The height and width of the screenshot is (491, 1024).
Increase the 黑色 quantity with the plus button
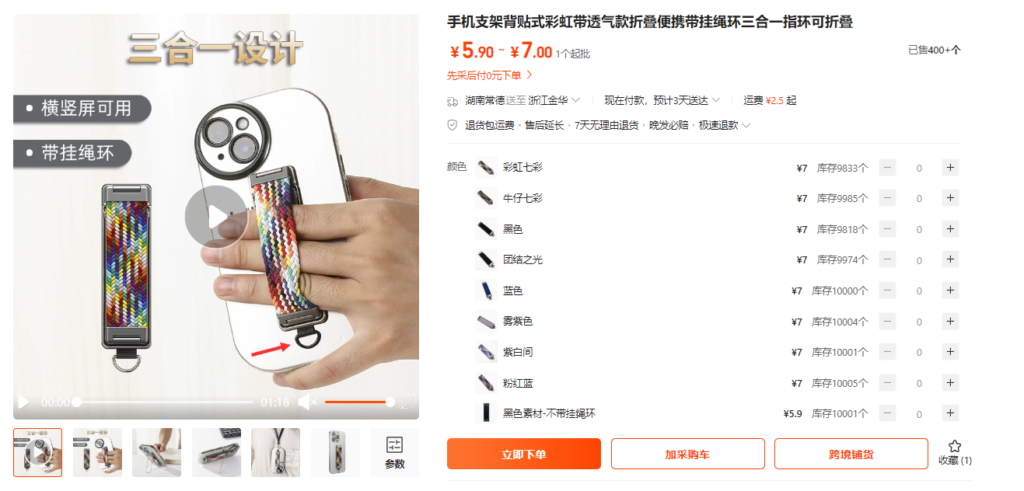[950, 229]
